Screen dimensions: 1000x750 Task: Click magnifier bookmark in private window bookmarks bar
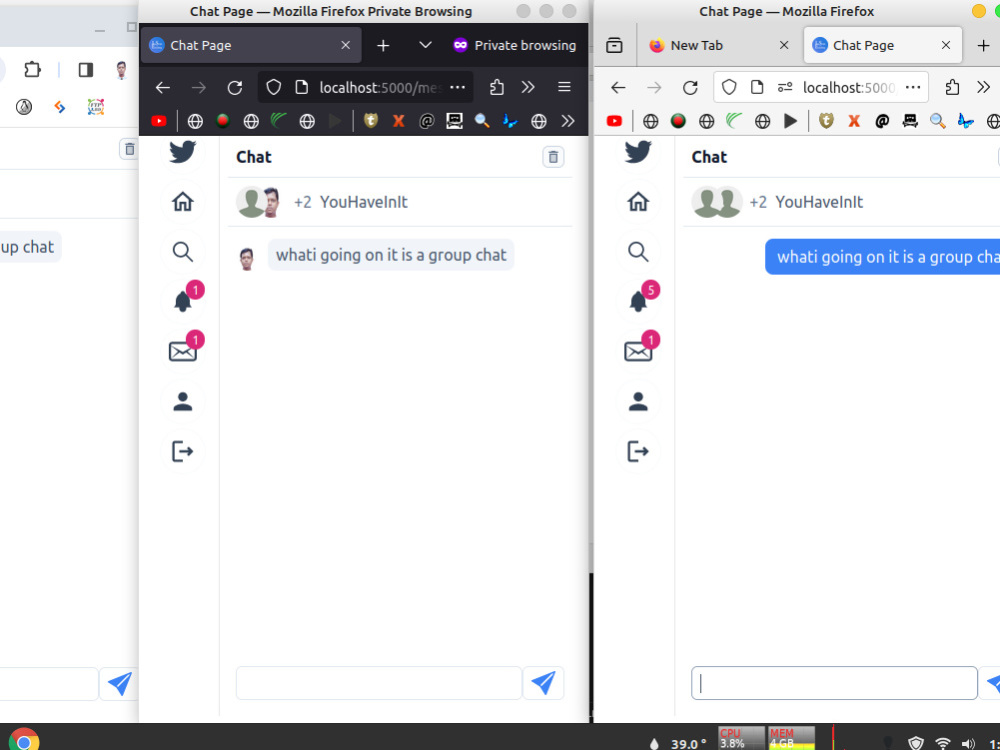[482, 121]
